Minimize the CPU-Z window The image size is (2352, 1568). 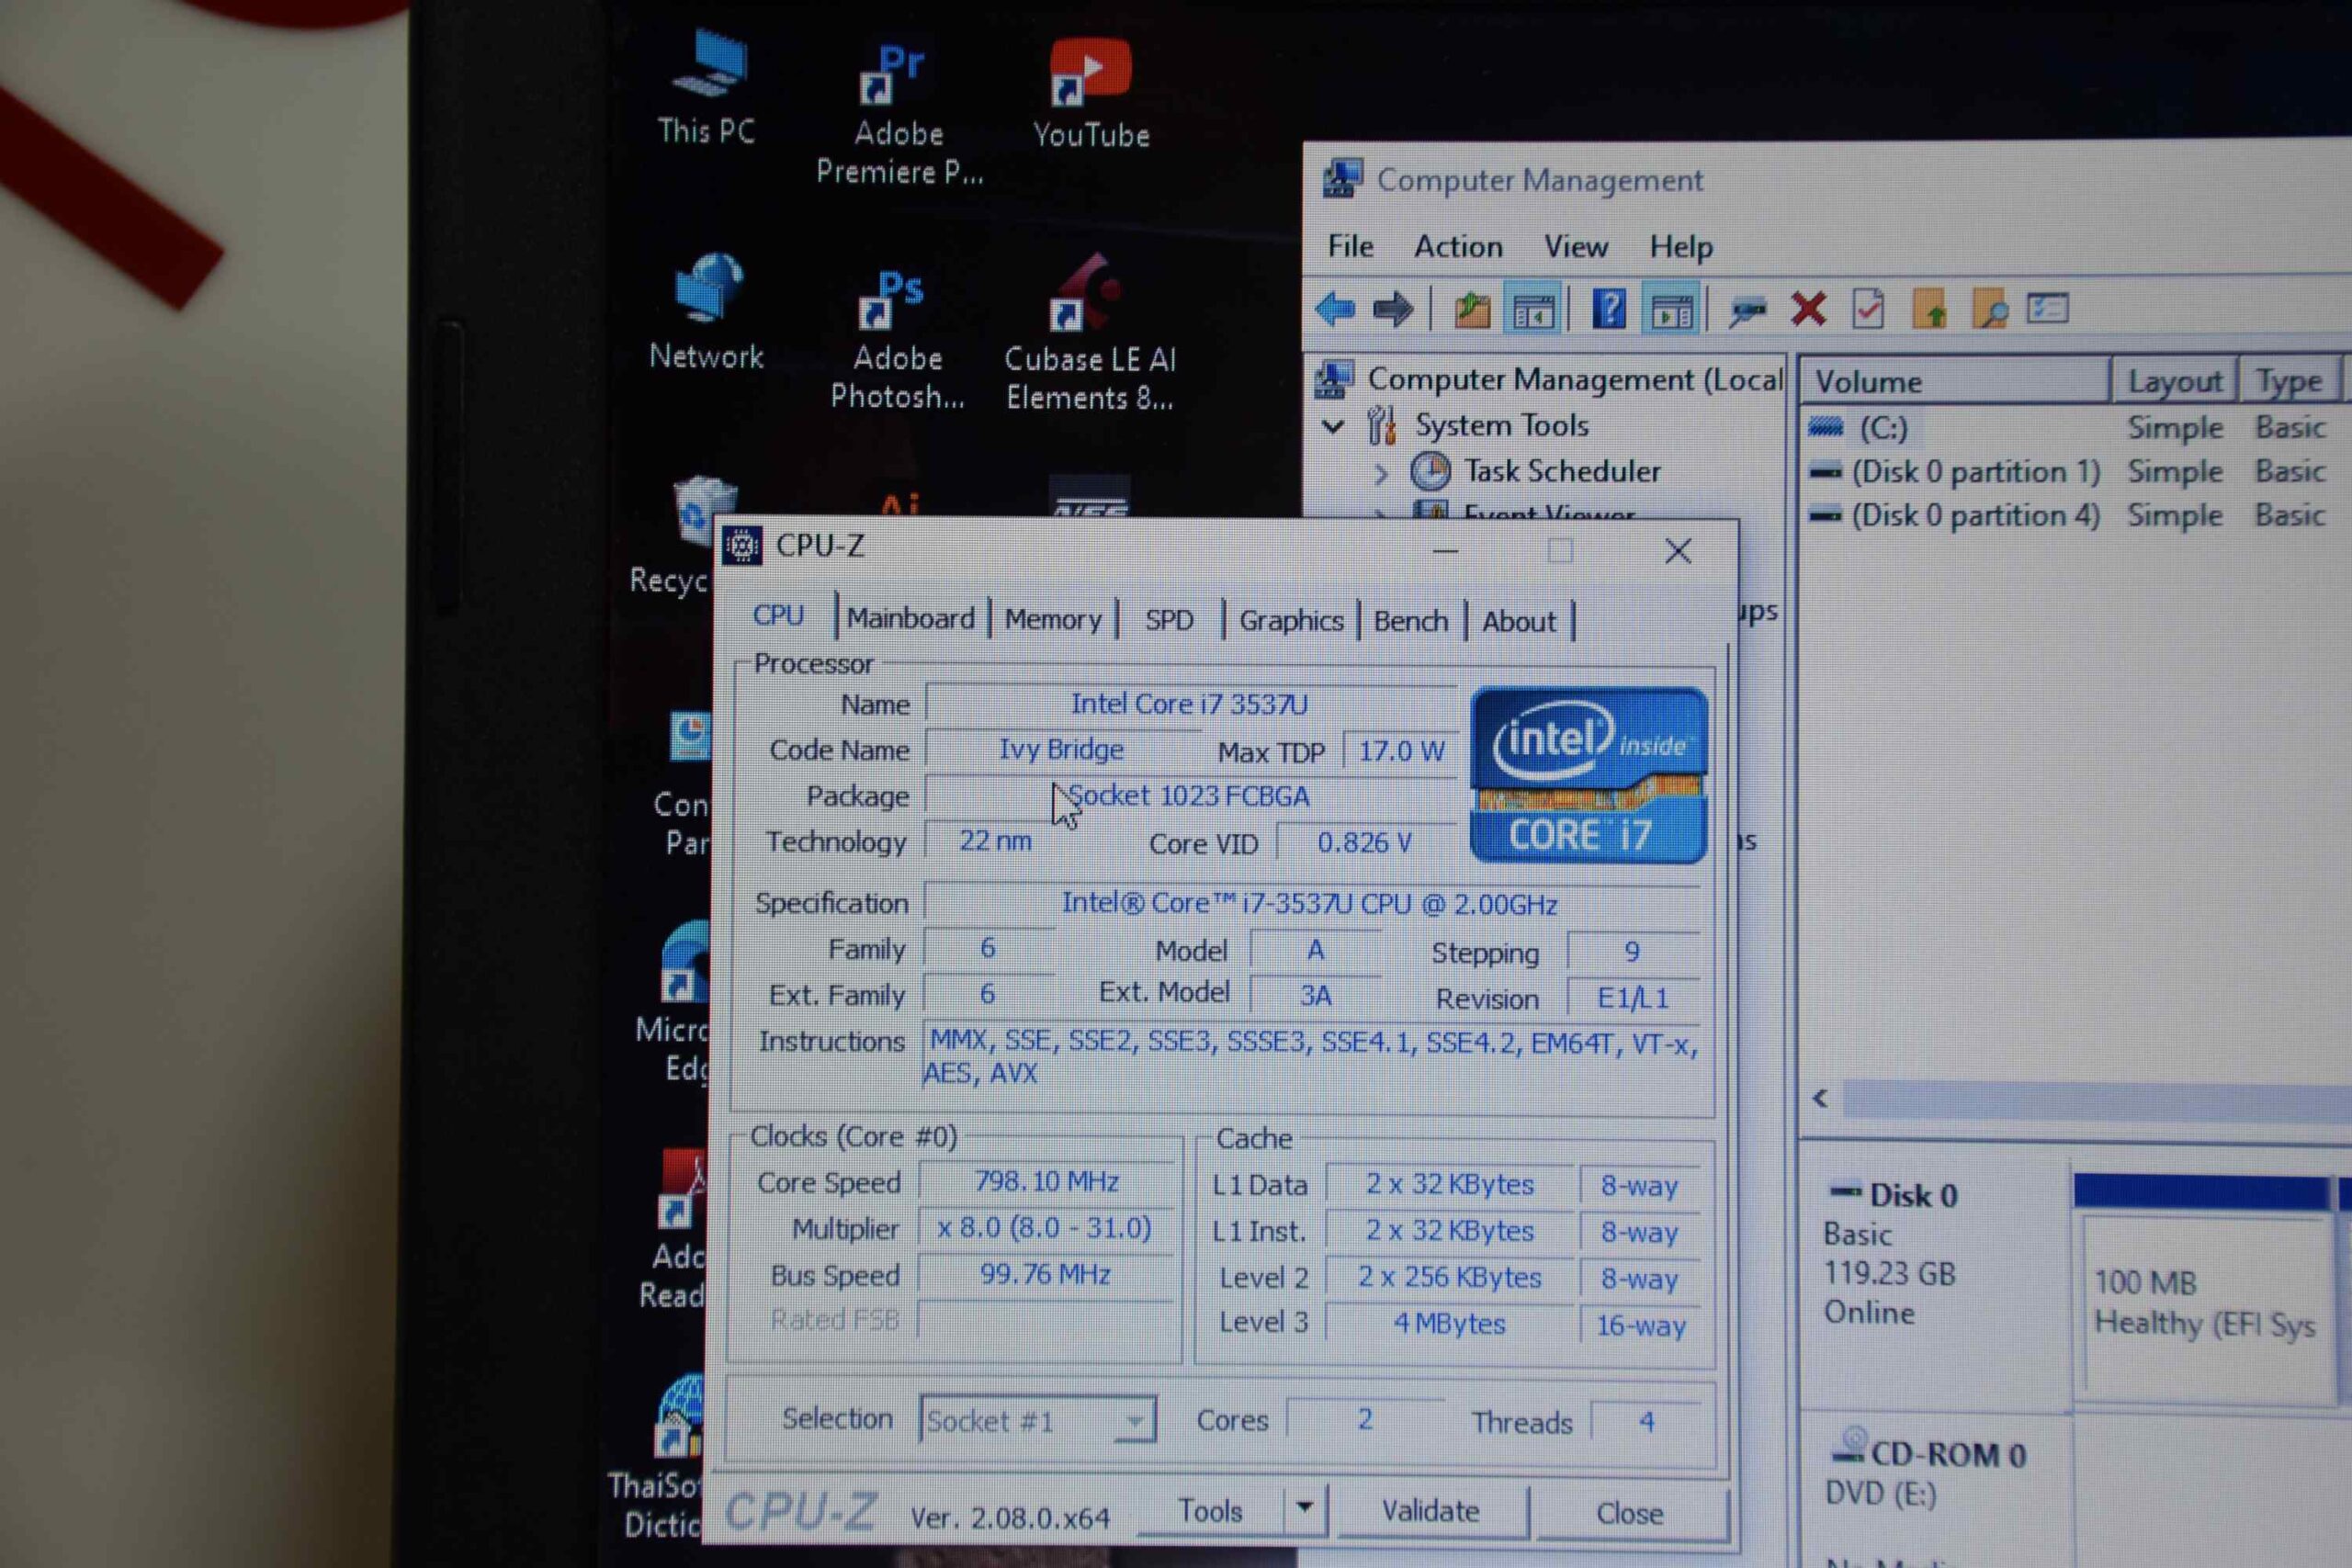[1445, 551]
